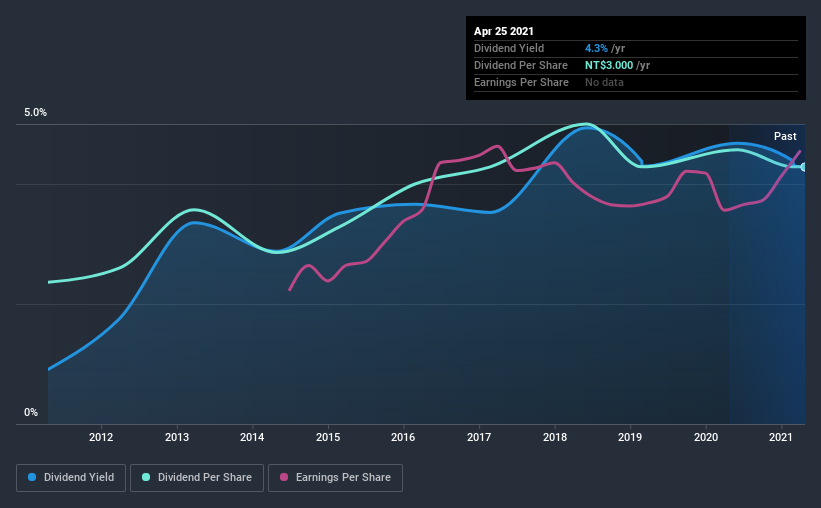Click the teal Dividend Per Share legend dot
Image resolution: width=821 pixels, height=508 pixels.
(146, 477)
